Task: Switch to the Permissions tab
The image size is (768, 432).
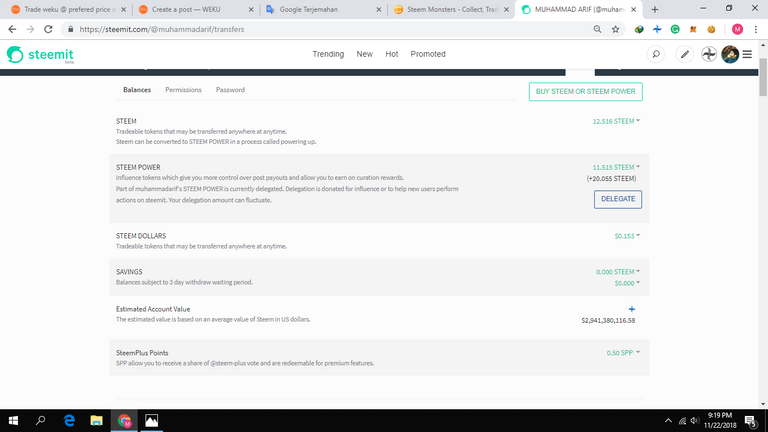Action: (183, 90)
